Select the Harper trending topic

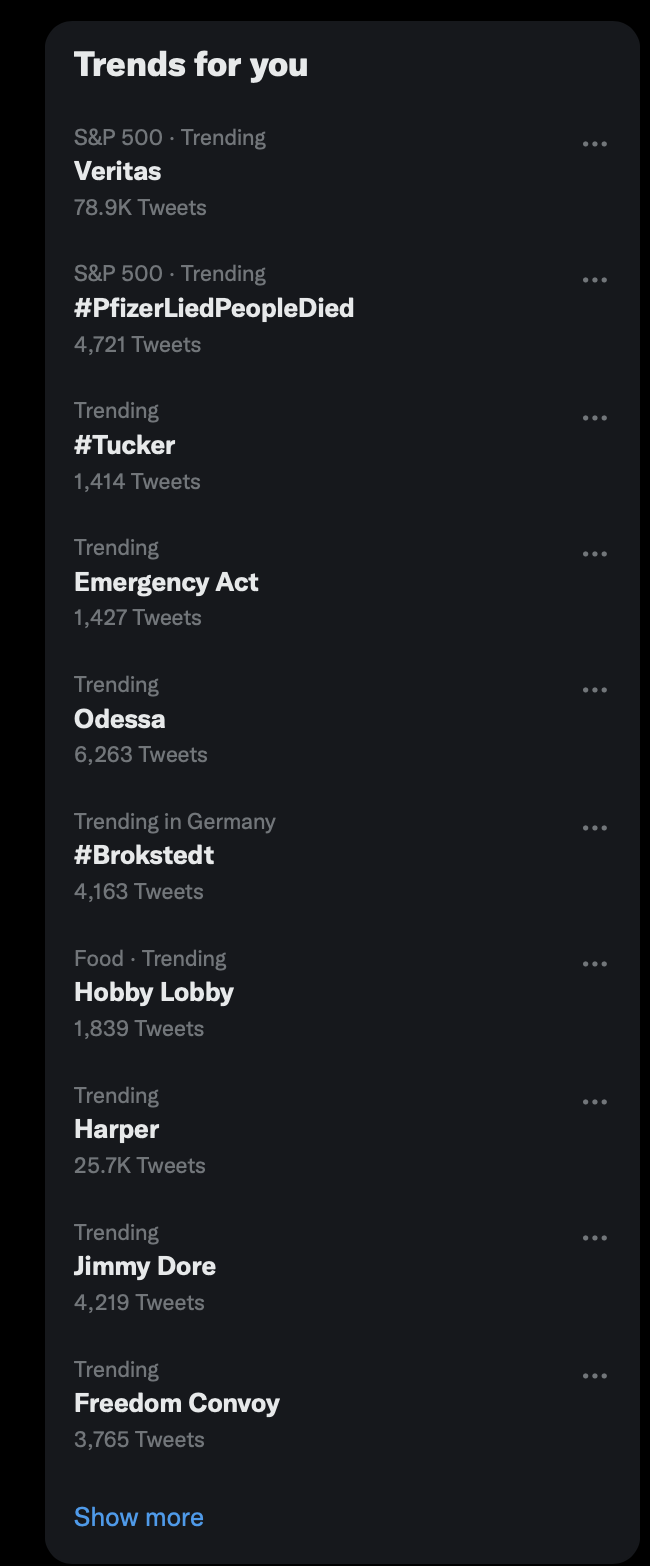(x=342, y=1130)
